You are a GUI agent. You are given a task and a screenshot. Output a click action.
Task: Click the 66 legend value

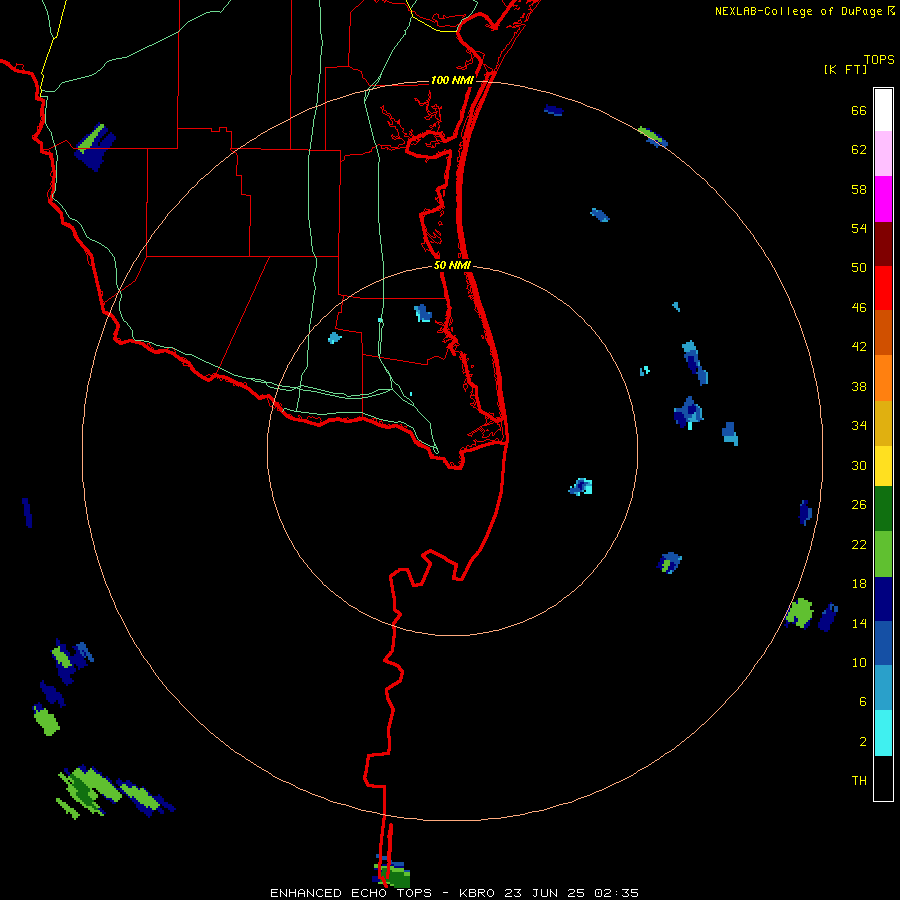[x=859, y=110]
